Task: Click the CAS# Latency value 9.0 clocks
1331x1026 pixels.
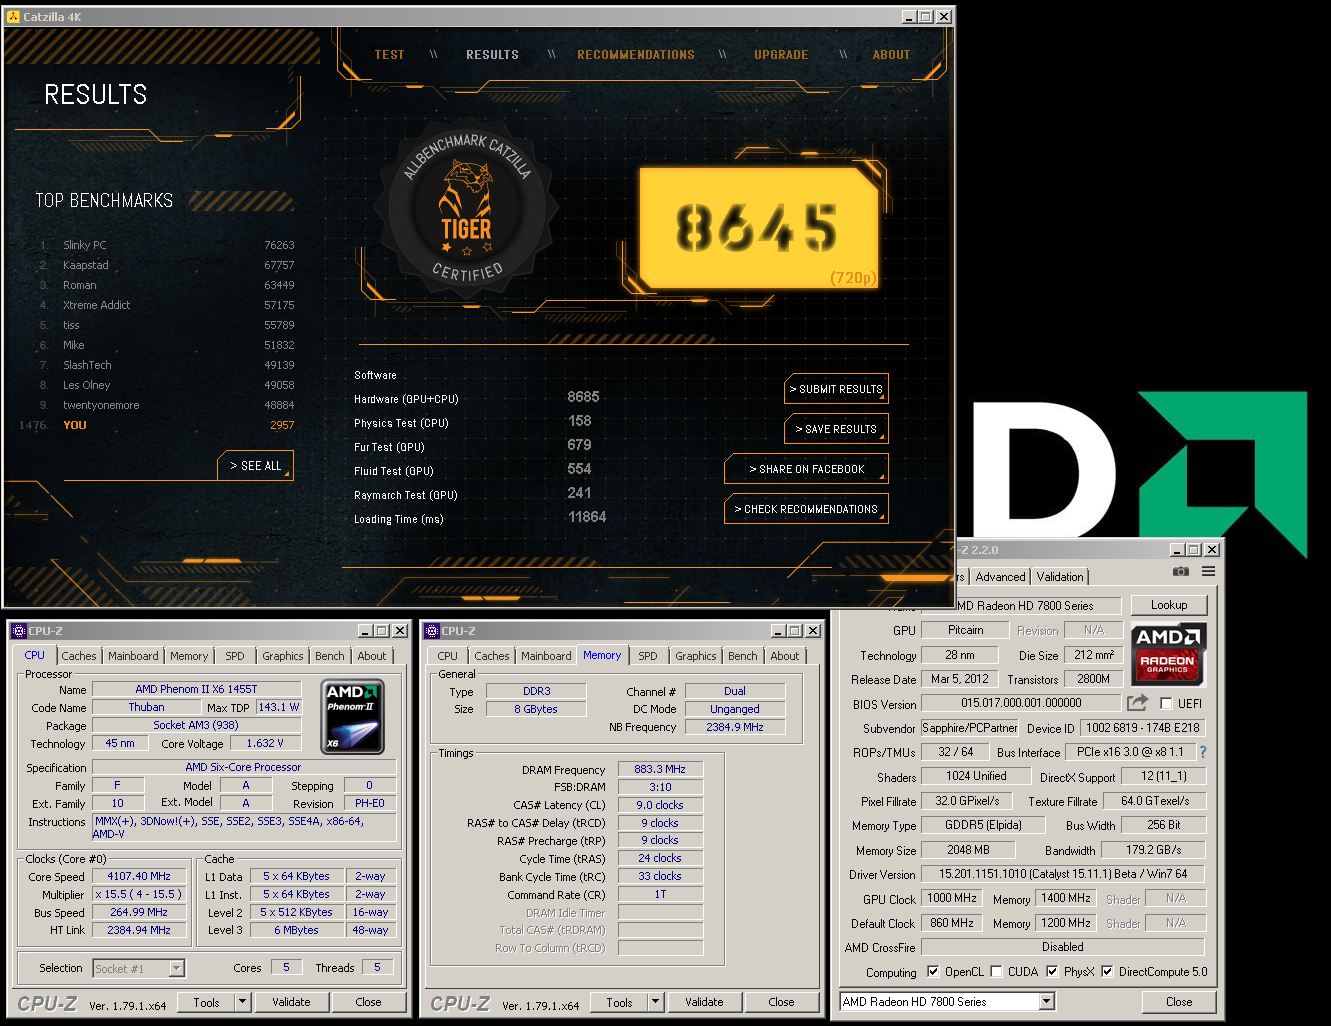Action: [x=660, y=805]
